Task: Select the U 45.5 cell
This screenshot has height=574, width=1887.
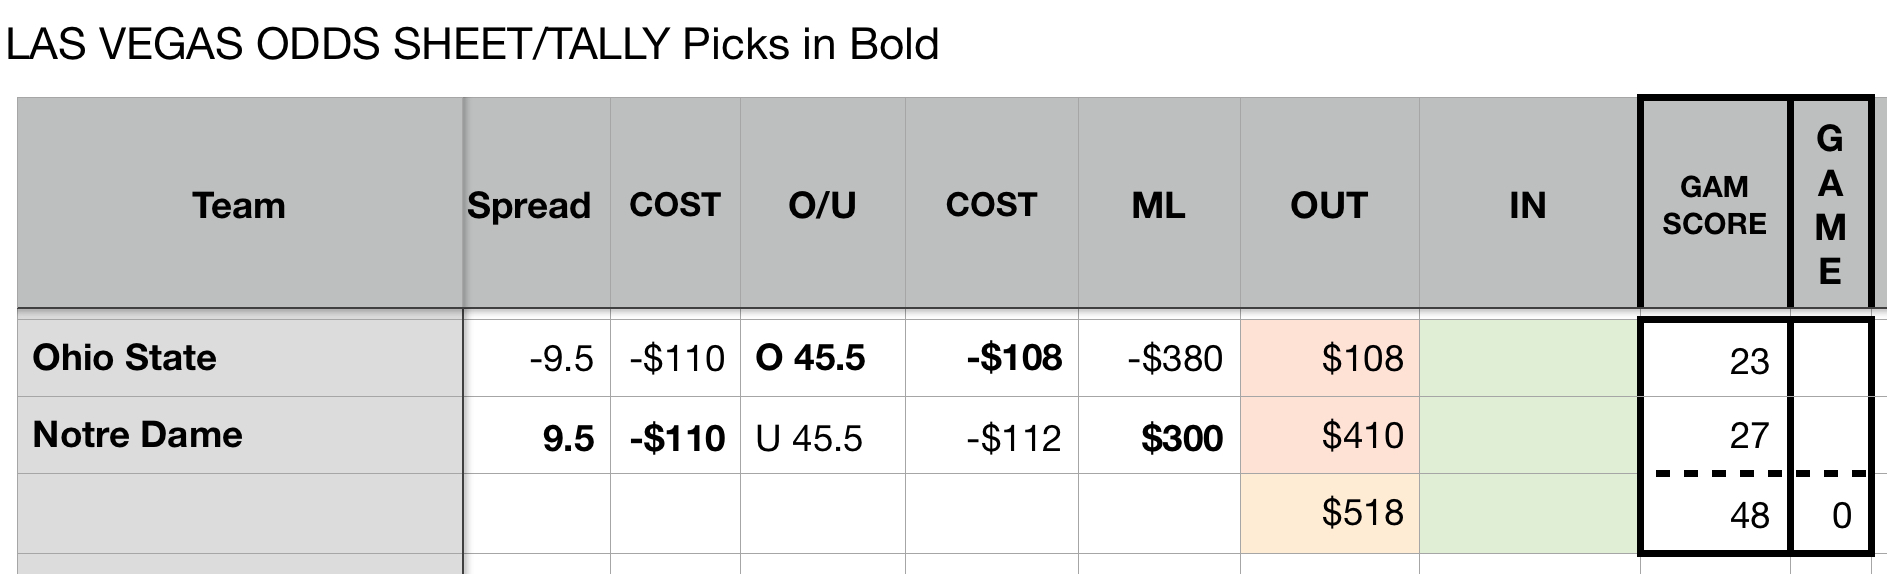Action: coord(822,437)
